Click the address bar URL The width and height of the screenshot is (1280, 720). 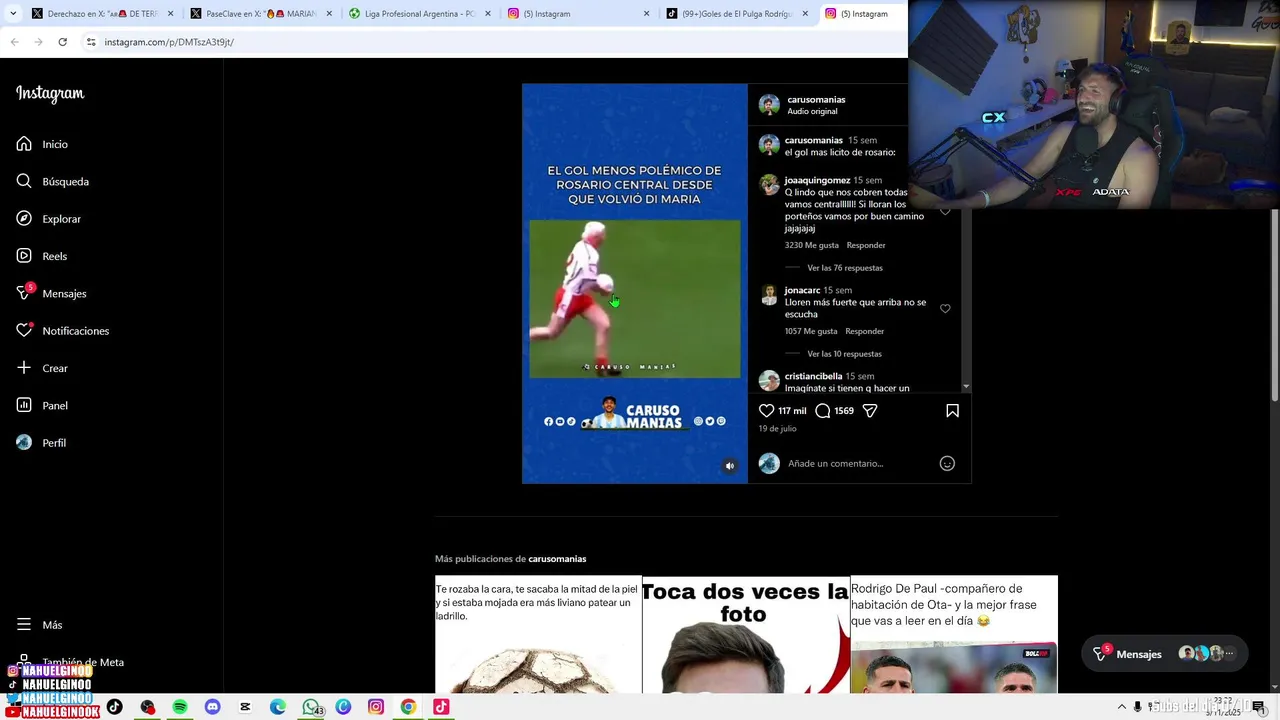(169, 42)
